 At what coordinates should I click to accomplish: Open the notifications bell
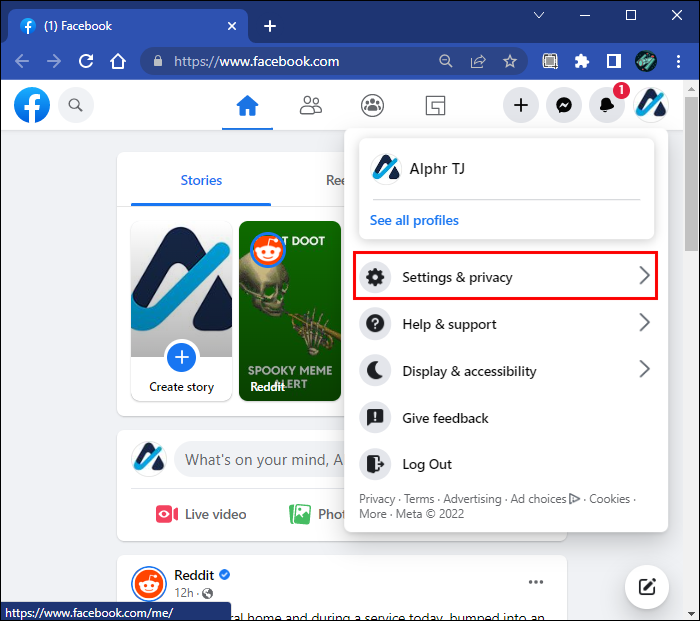(607, 105)
